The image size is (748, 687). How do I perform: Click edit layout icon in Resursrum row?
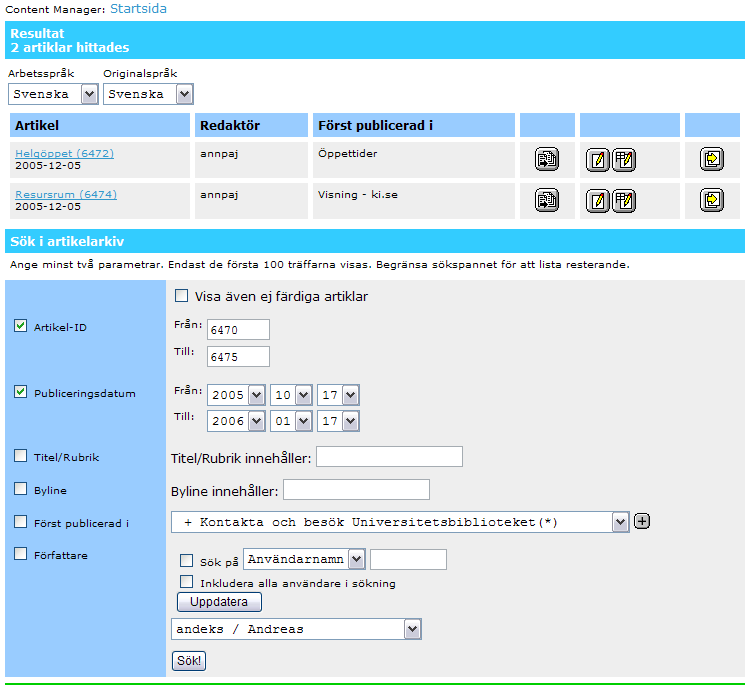pyautogui.click(x=623, y=201)
